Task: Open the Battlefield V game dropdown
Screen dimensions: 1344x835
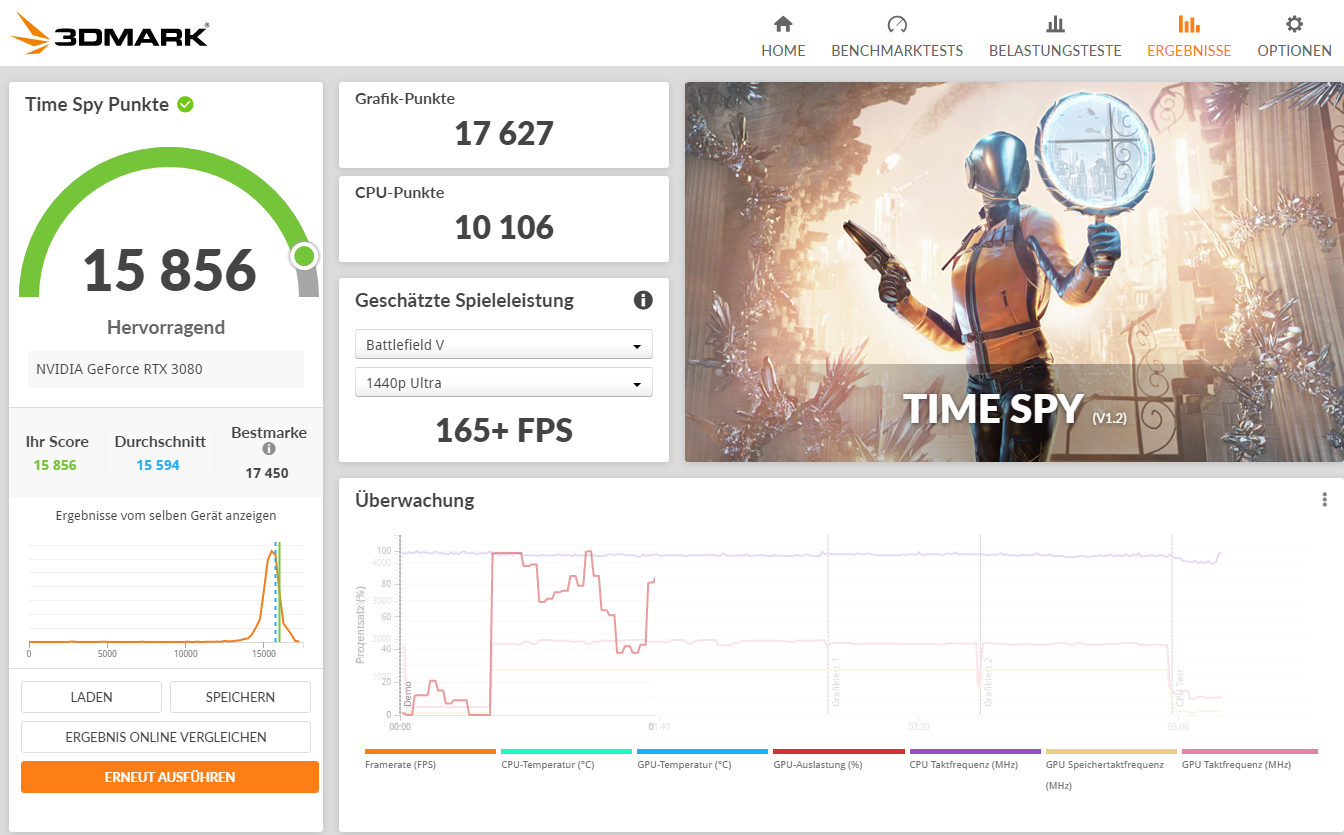Action: click(x=504, y=345)
